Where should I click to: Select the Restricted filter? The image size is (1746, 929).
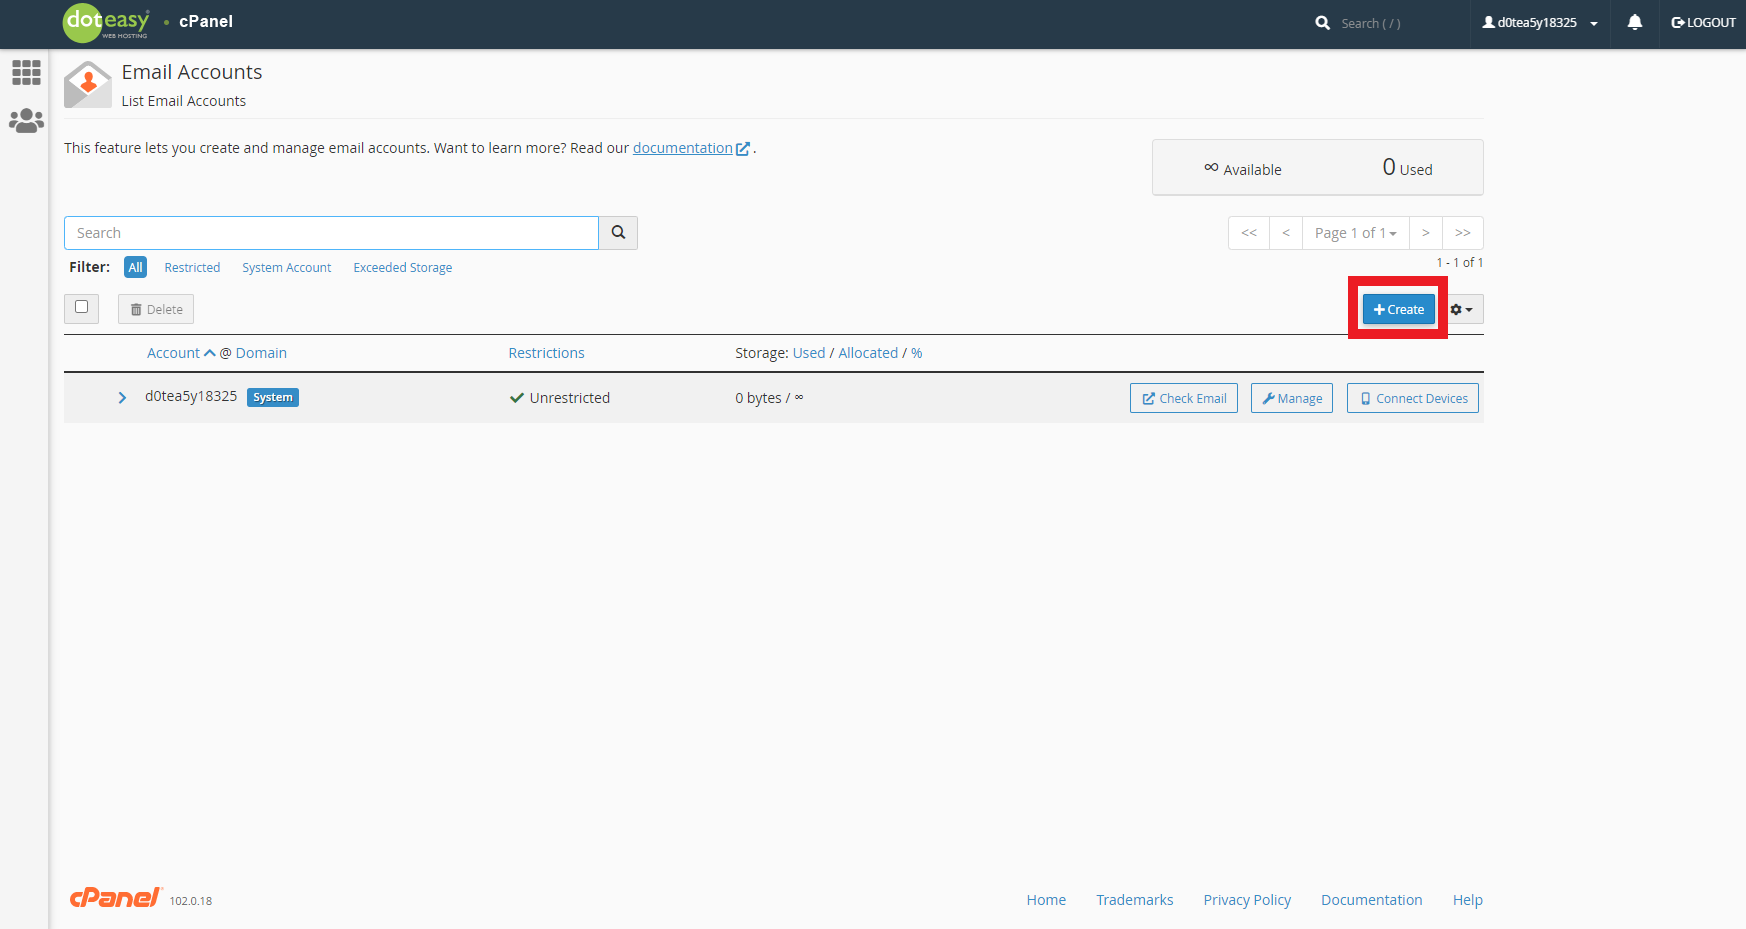[192, 267]
